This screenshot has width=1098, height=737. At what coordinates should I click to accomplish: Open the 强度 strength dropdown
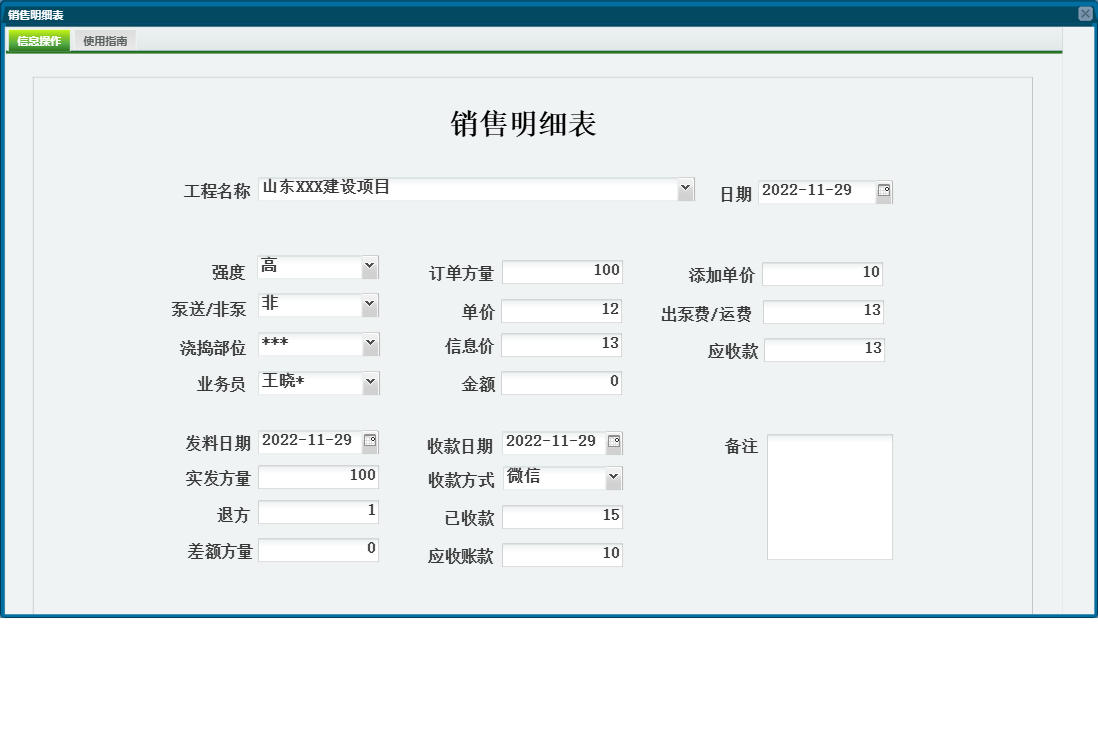pyautogui.click(x=369, y=267)
